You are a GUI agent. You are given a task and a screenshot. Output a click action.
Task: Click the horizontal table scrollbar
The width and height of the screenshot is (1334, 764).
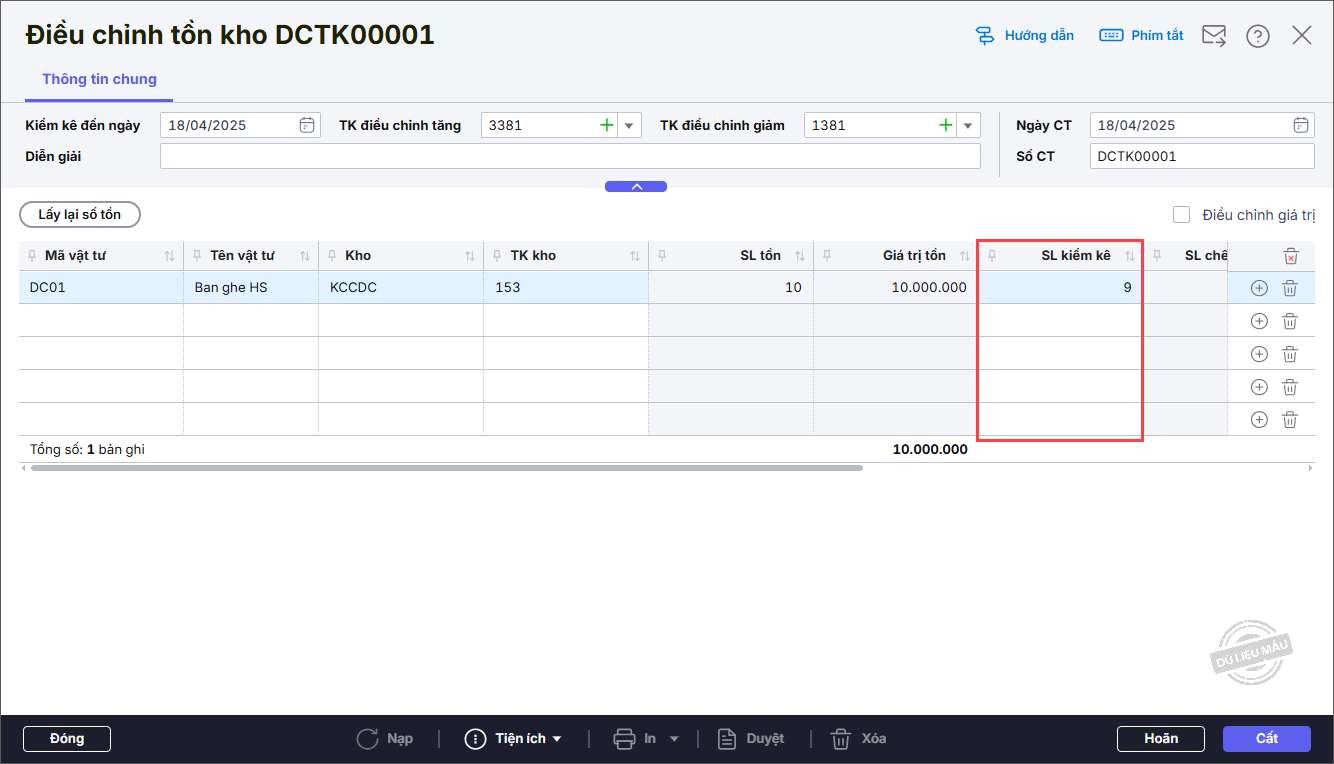[x=446, y=468]
